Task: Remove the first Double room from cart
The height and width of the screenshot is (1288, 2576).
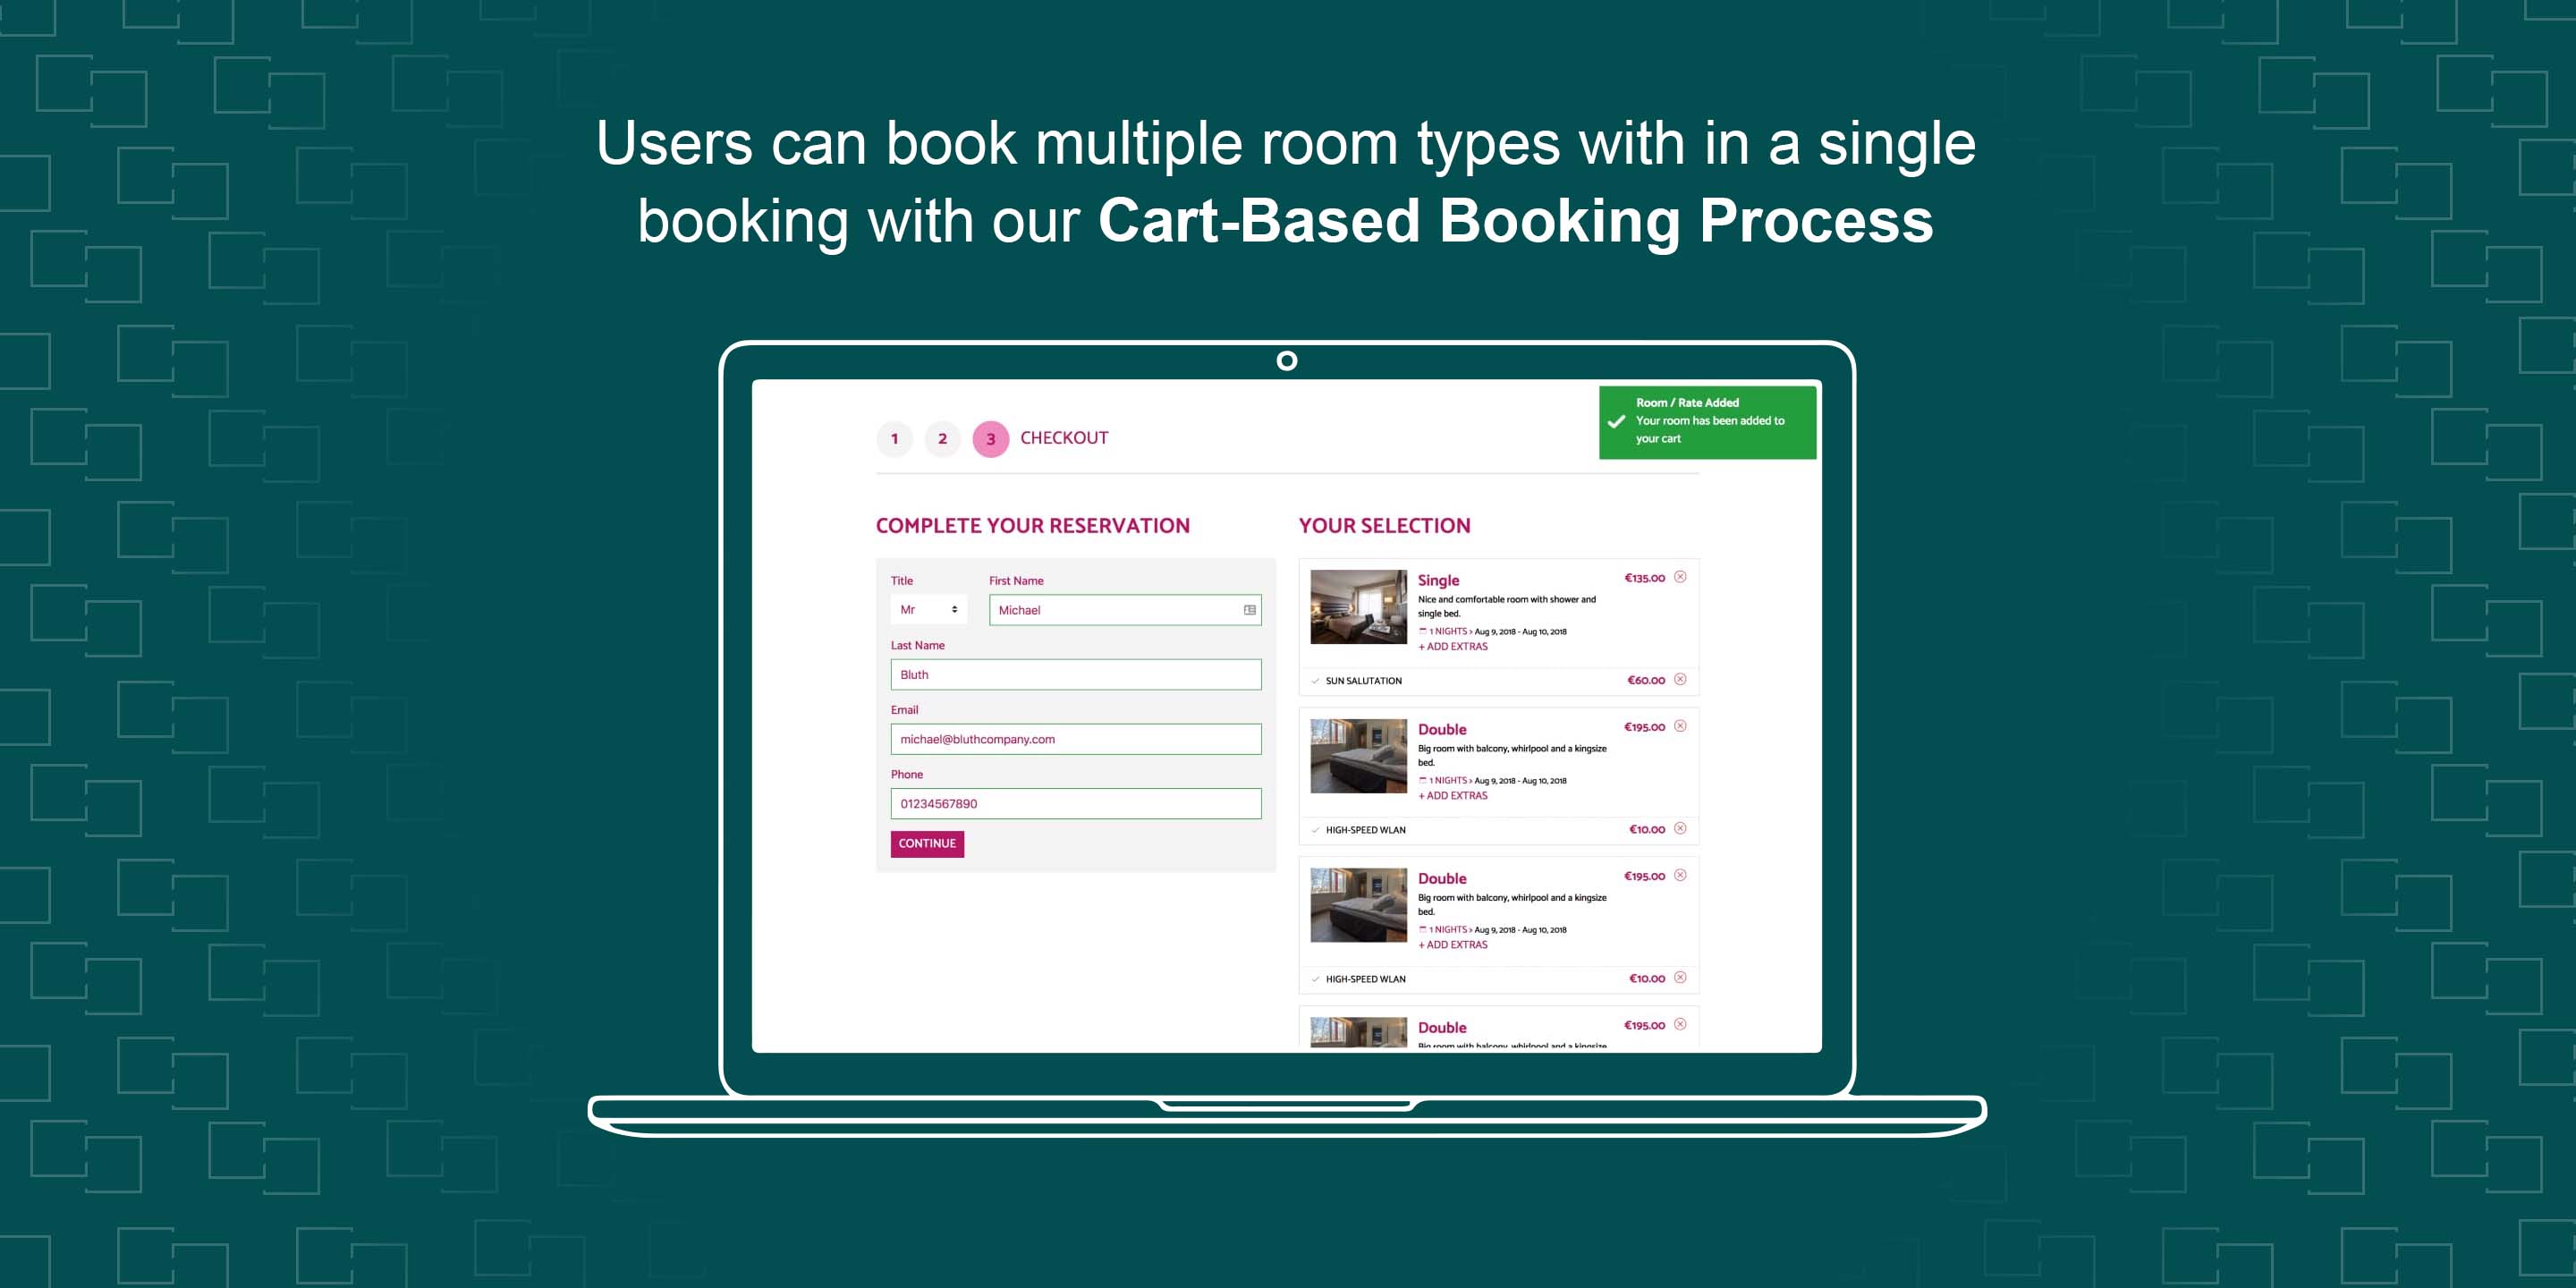Action: [1680, 726]
